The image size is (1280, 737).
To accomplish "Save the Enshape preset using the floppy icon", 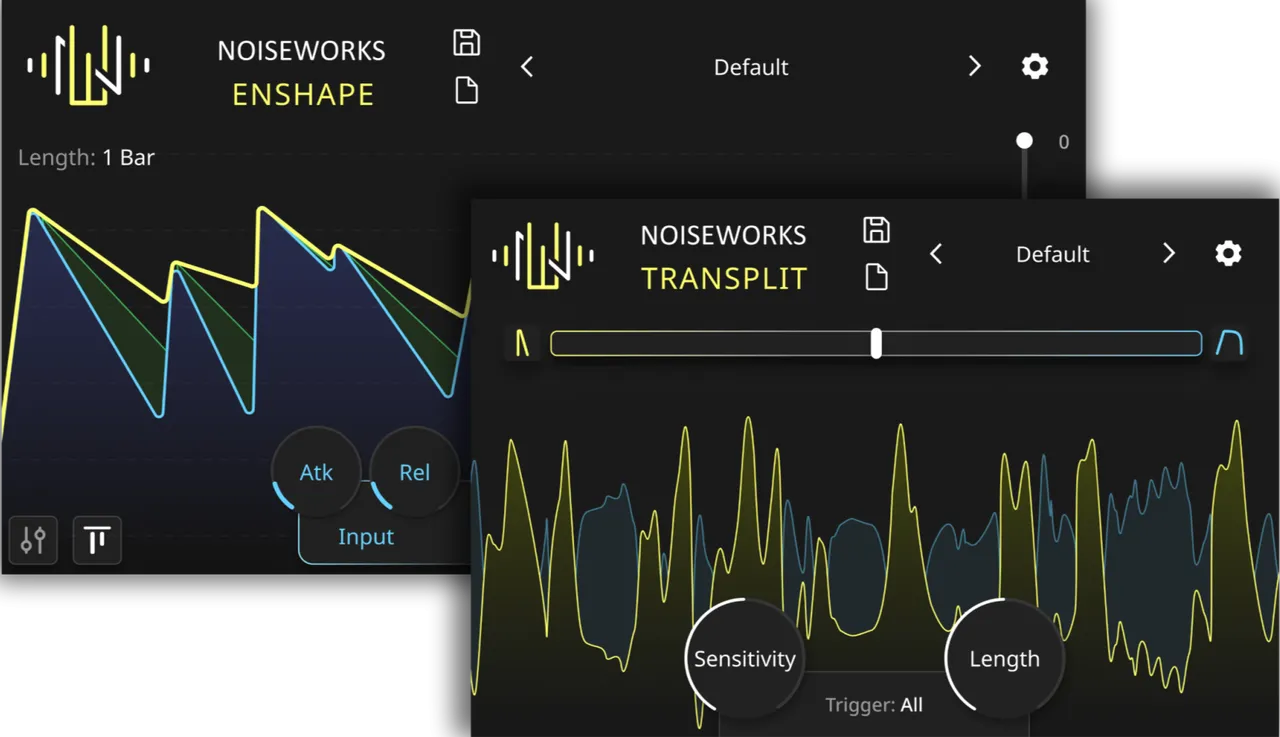I will click(x=466, y=43).
